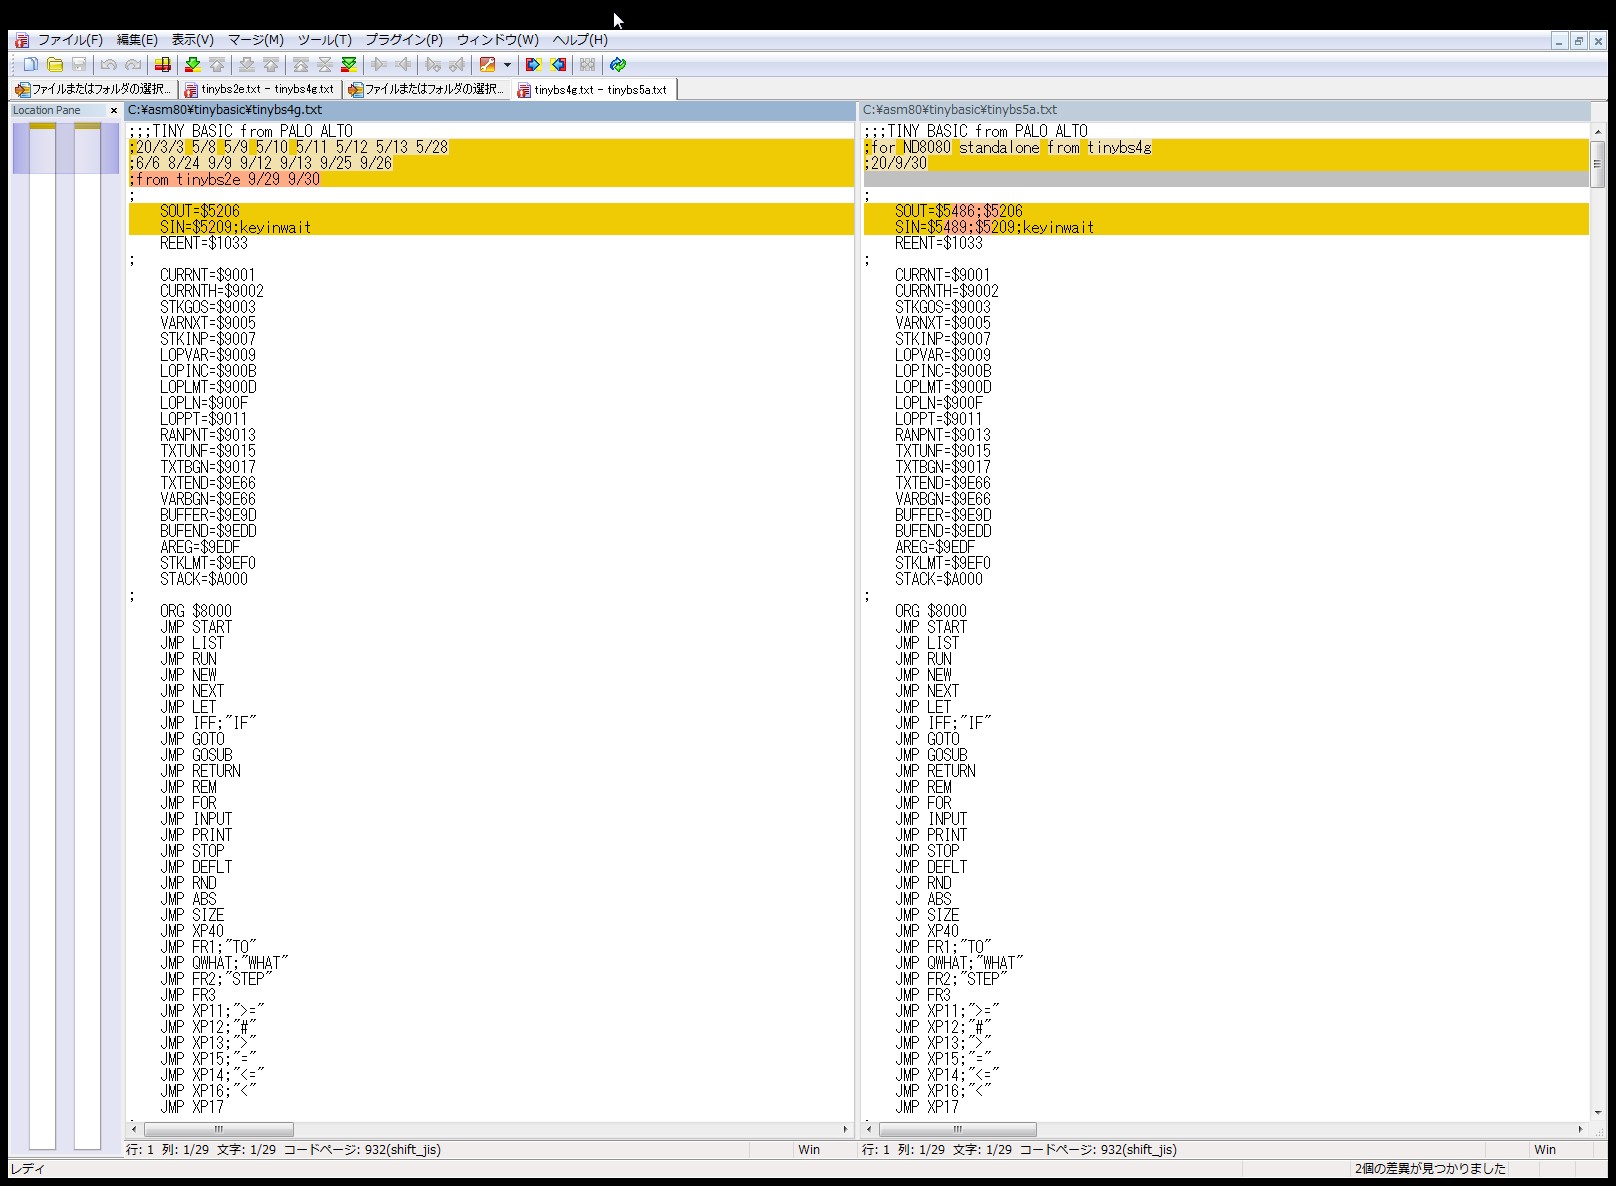Viewport: 1616px width, 1186px height.
Task: Switch to the first ファイルまたはフォルダの選択 tab
Action: [x=93, y=89]
